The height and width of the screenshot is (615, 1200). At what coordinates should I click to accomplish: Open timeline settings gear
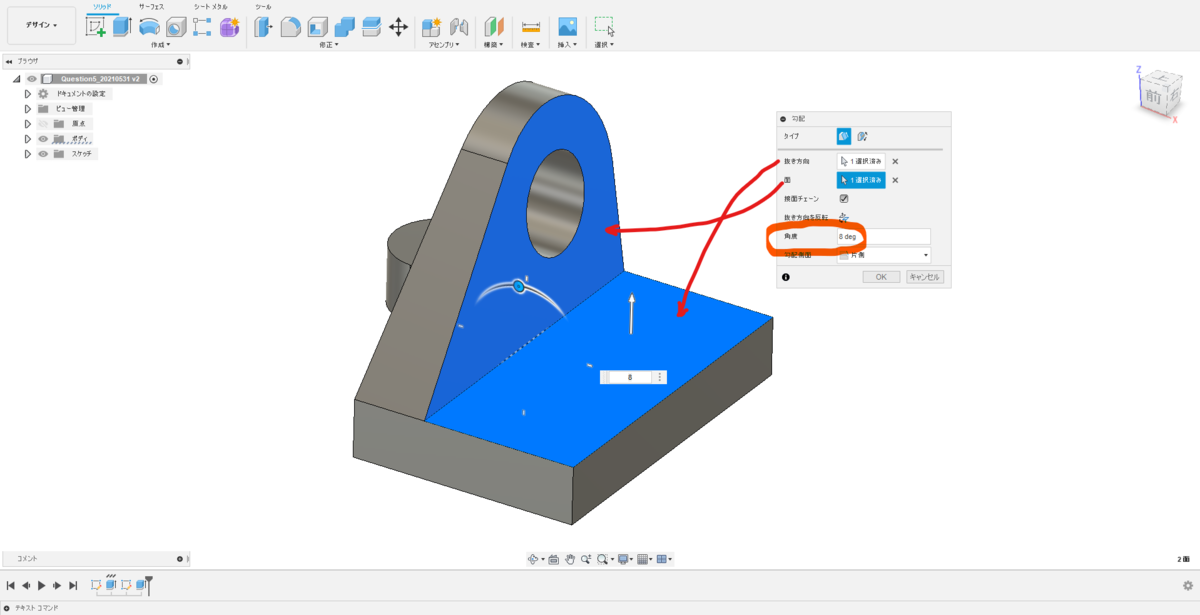(x=1188, y=585)
